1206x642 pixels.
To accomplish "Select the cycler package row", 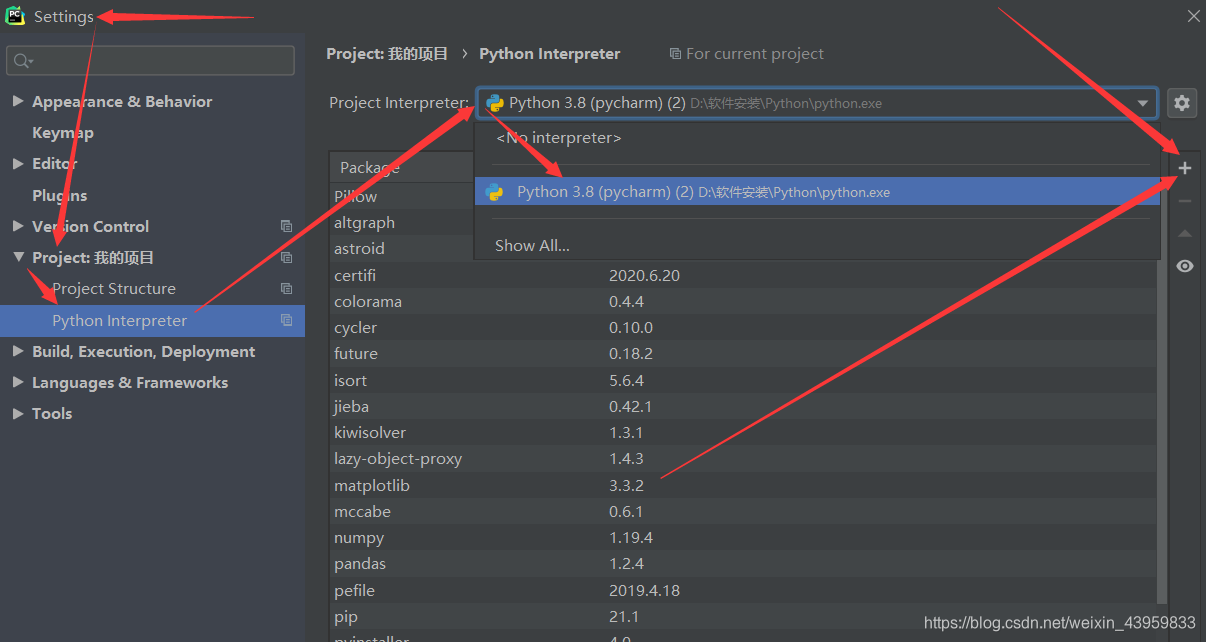I will point(743,328).
